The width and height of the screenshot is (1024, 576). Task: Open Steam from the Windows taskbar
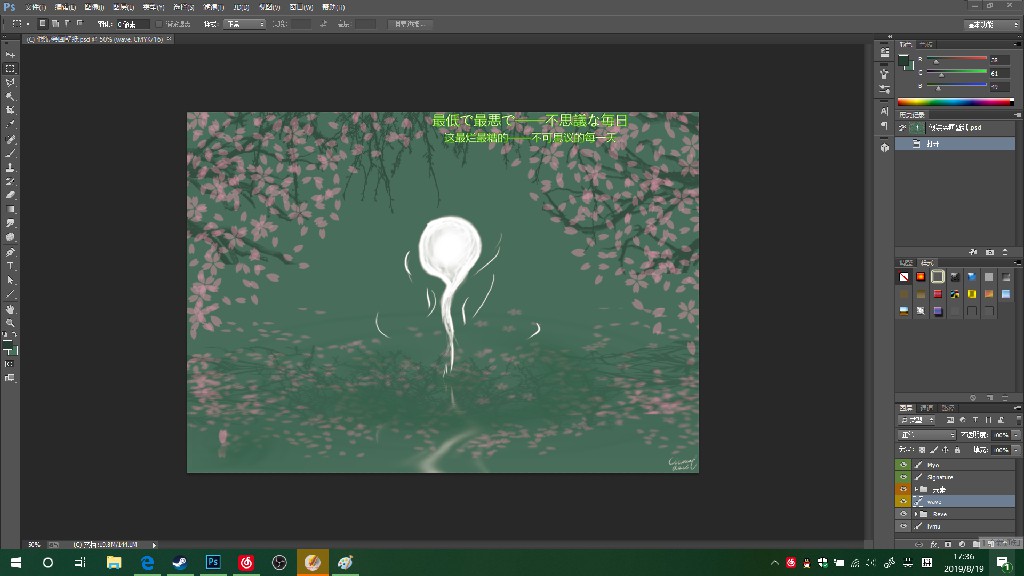[180, 563]
